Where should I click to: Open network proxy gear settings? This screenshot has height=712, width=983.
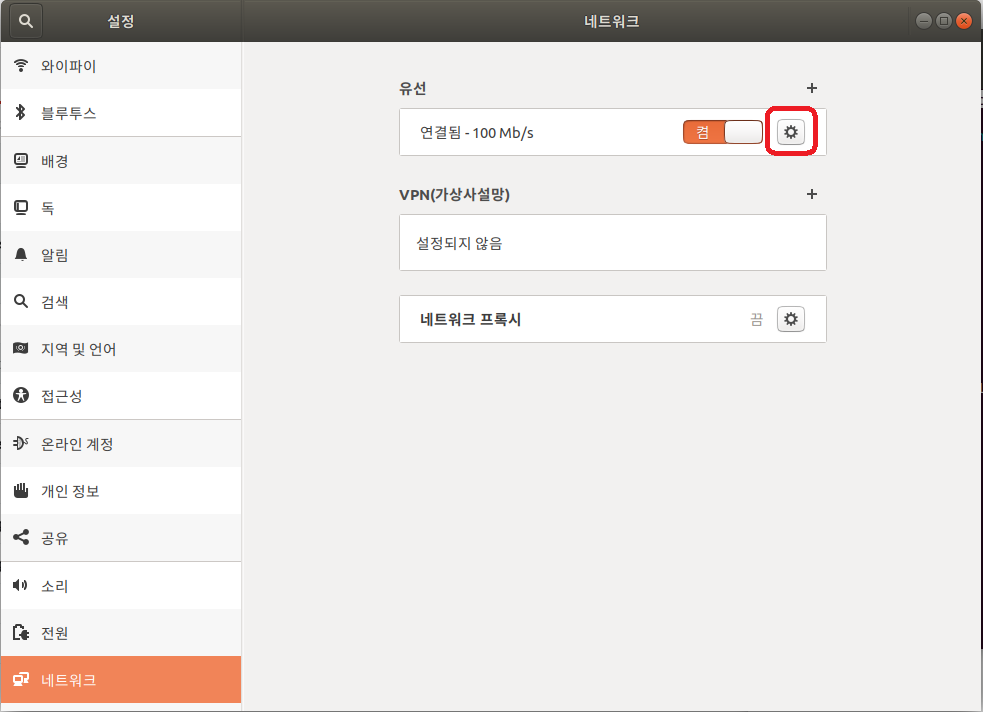(x=791, y=319)
